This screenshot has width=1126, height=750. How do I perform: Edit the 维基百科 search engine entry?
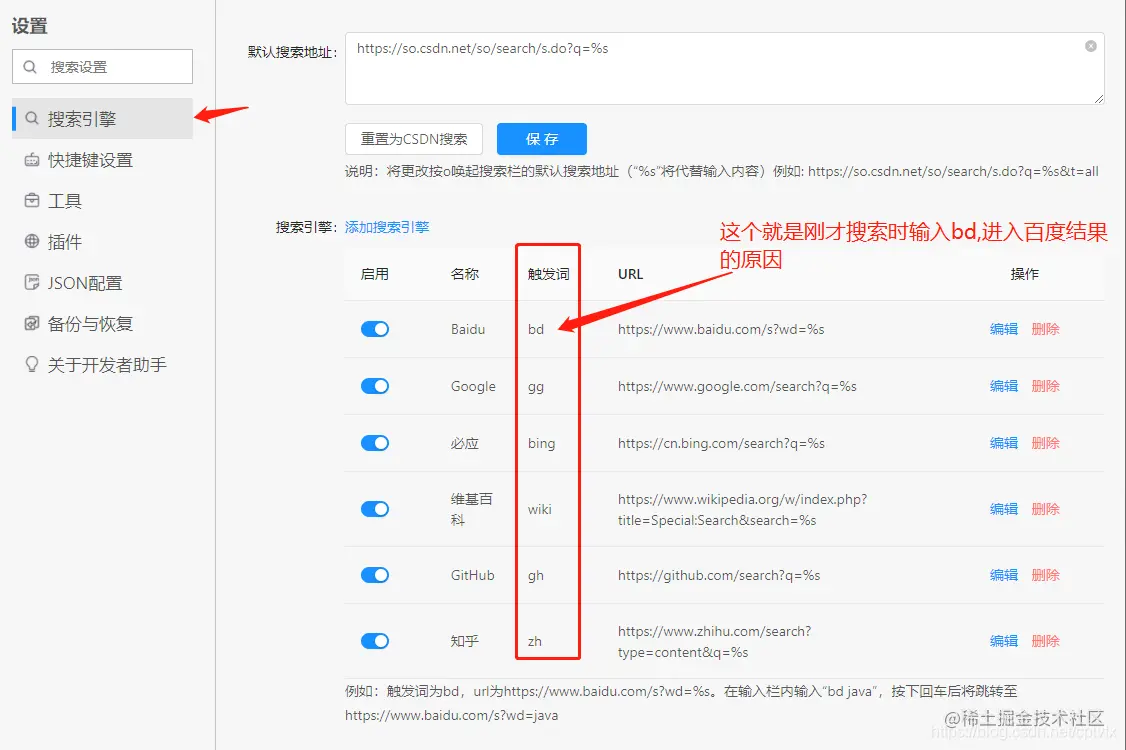pos(1004,509)
